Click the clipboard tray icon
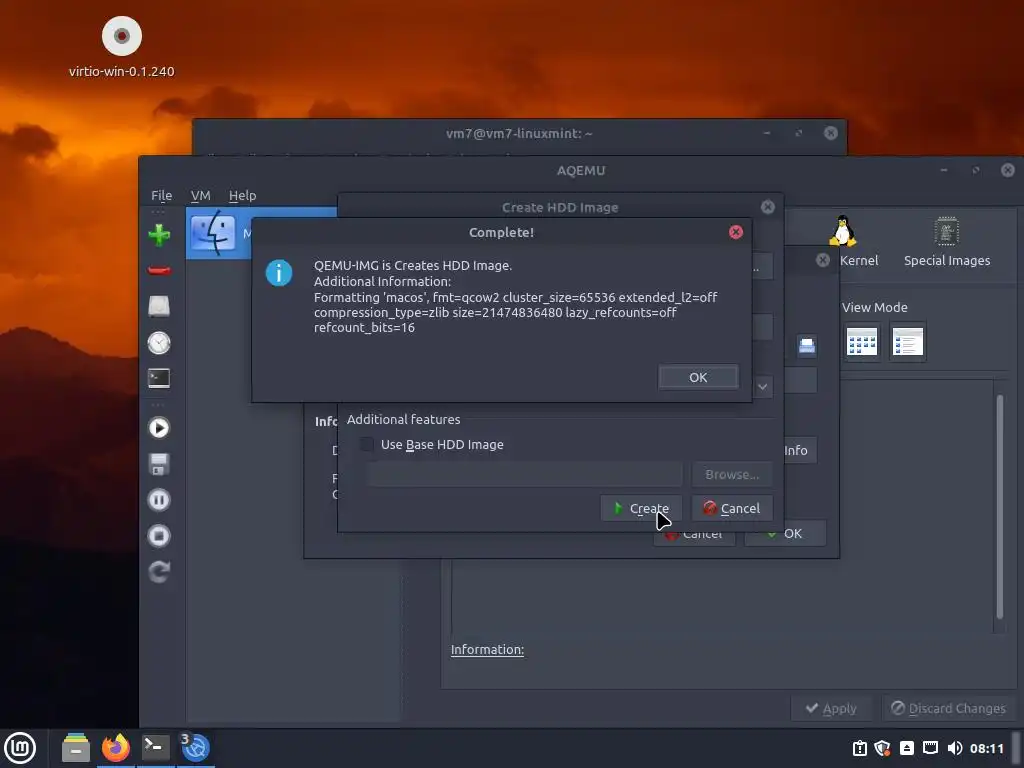1024x768 pixels. (859, 748)
